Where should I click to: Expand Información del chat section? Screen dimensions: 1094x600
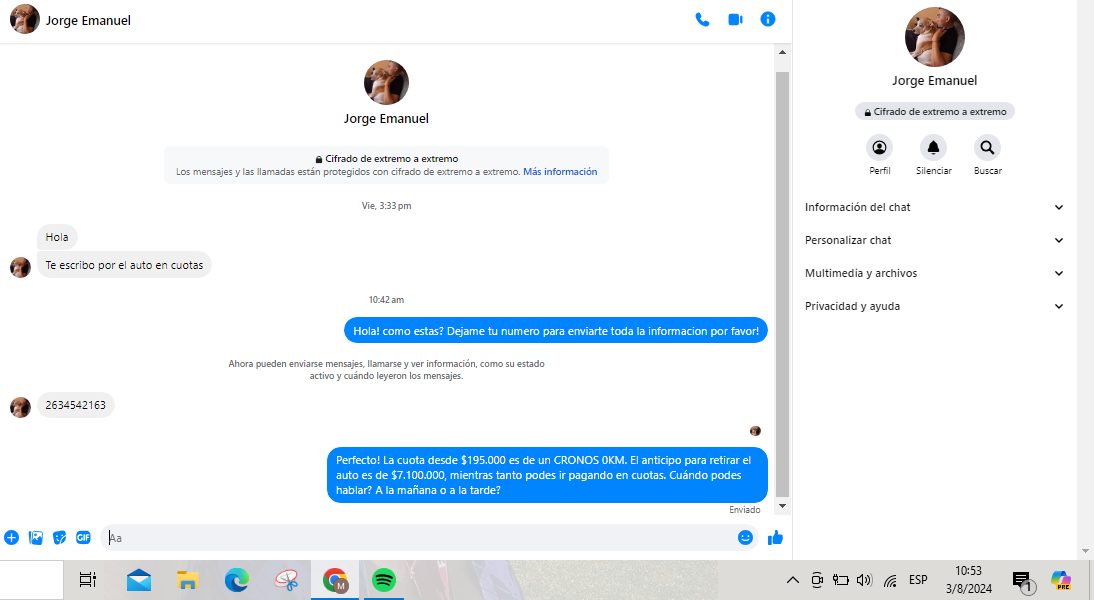click(x=934, y=207)
